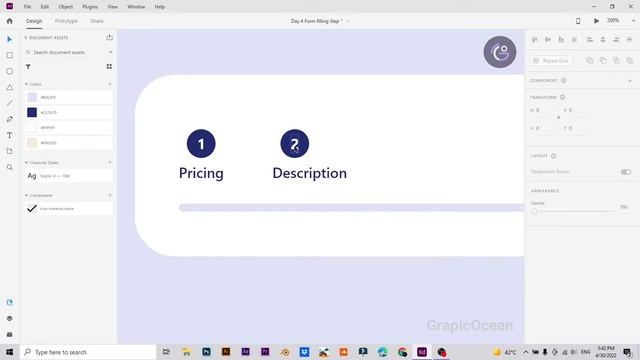Select the Line tool
The image size is (640, 360).
[10, 103]
